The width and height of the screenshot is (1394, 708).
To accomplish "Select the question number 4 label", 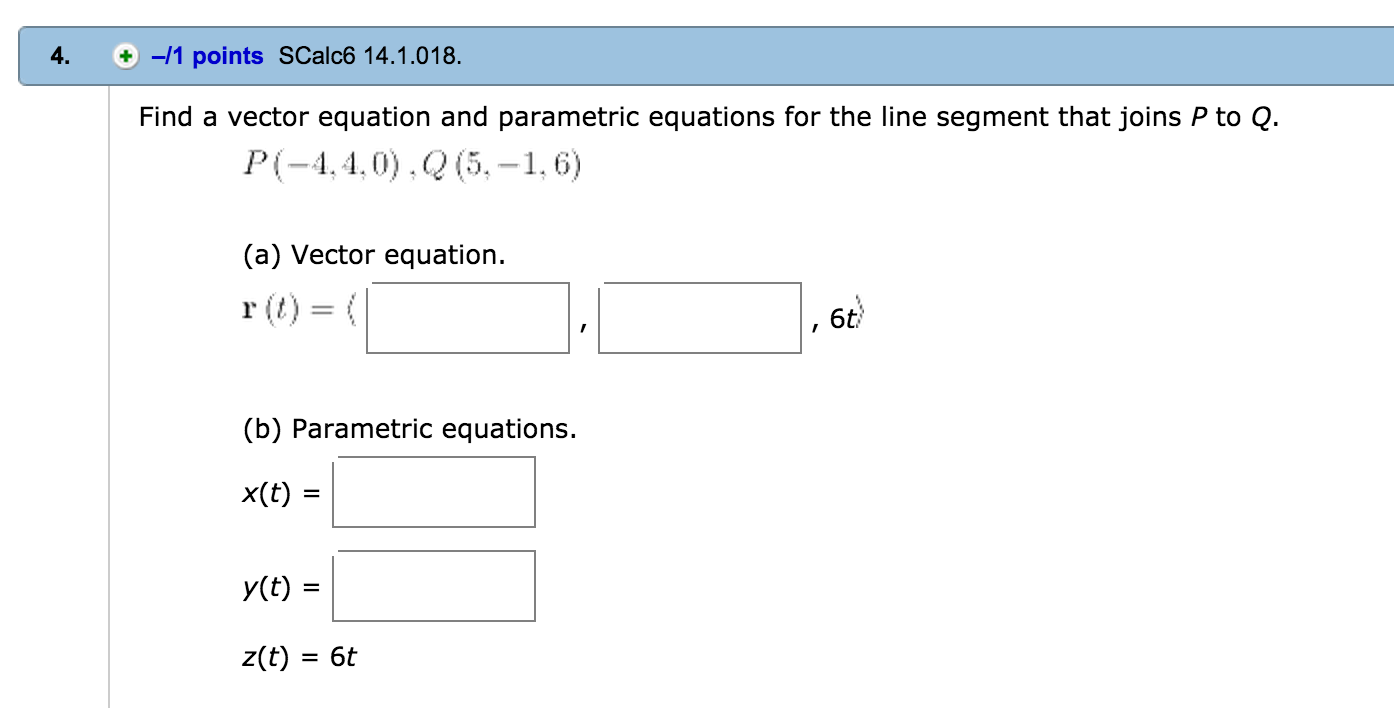I will (x=62, y=57).
